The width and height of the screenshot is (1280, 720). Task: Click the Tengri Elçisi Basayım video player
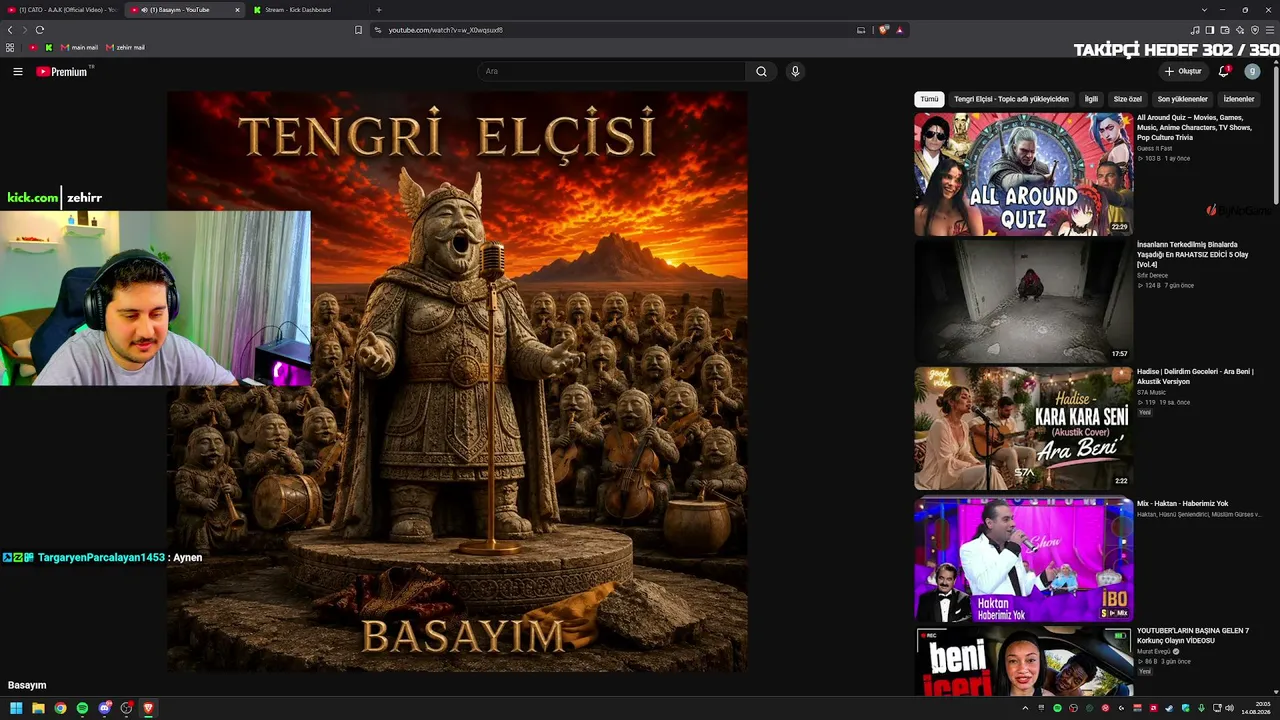click(457, 382)
